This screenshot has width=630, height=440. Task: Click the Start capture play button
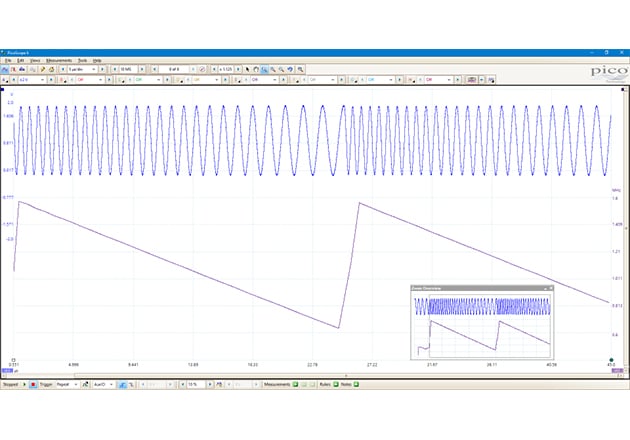pyautogui.click(x=25, y=385)
